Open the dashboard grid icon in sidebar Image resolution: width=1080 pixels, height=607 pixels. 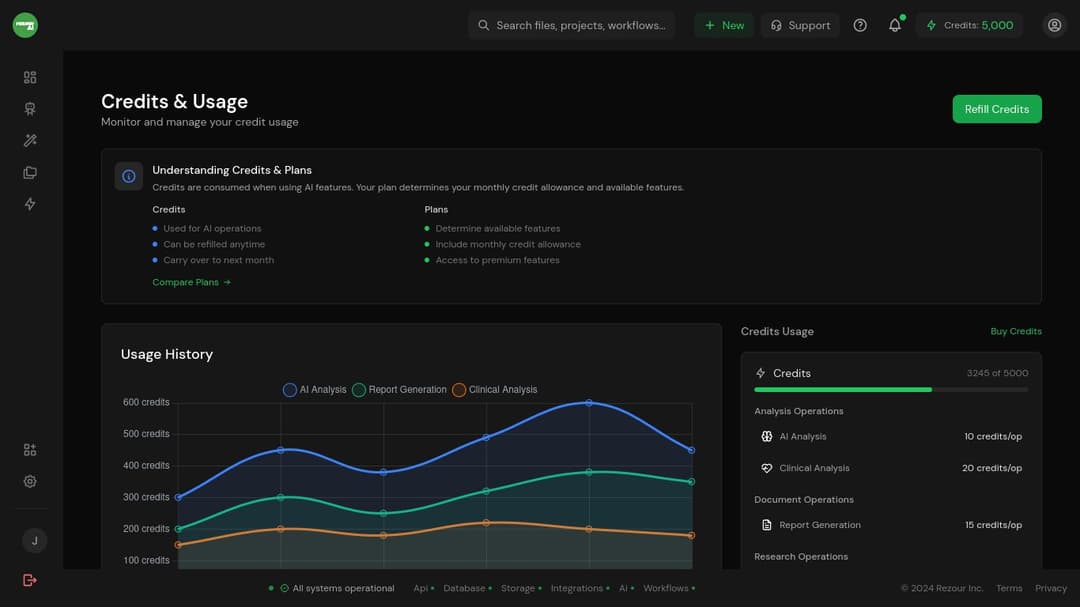(x=30, y=77)
